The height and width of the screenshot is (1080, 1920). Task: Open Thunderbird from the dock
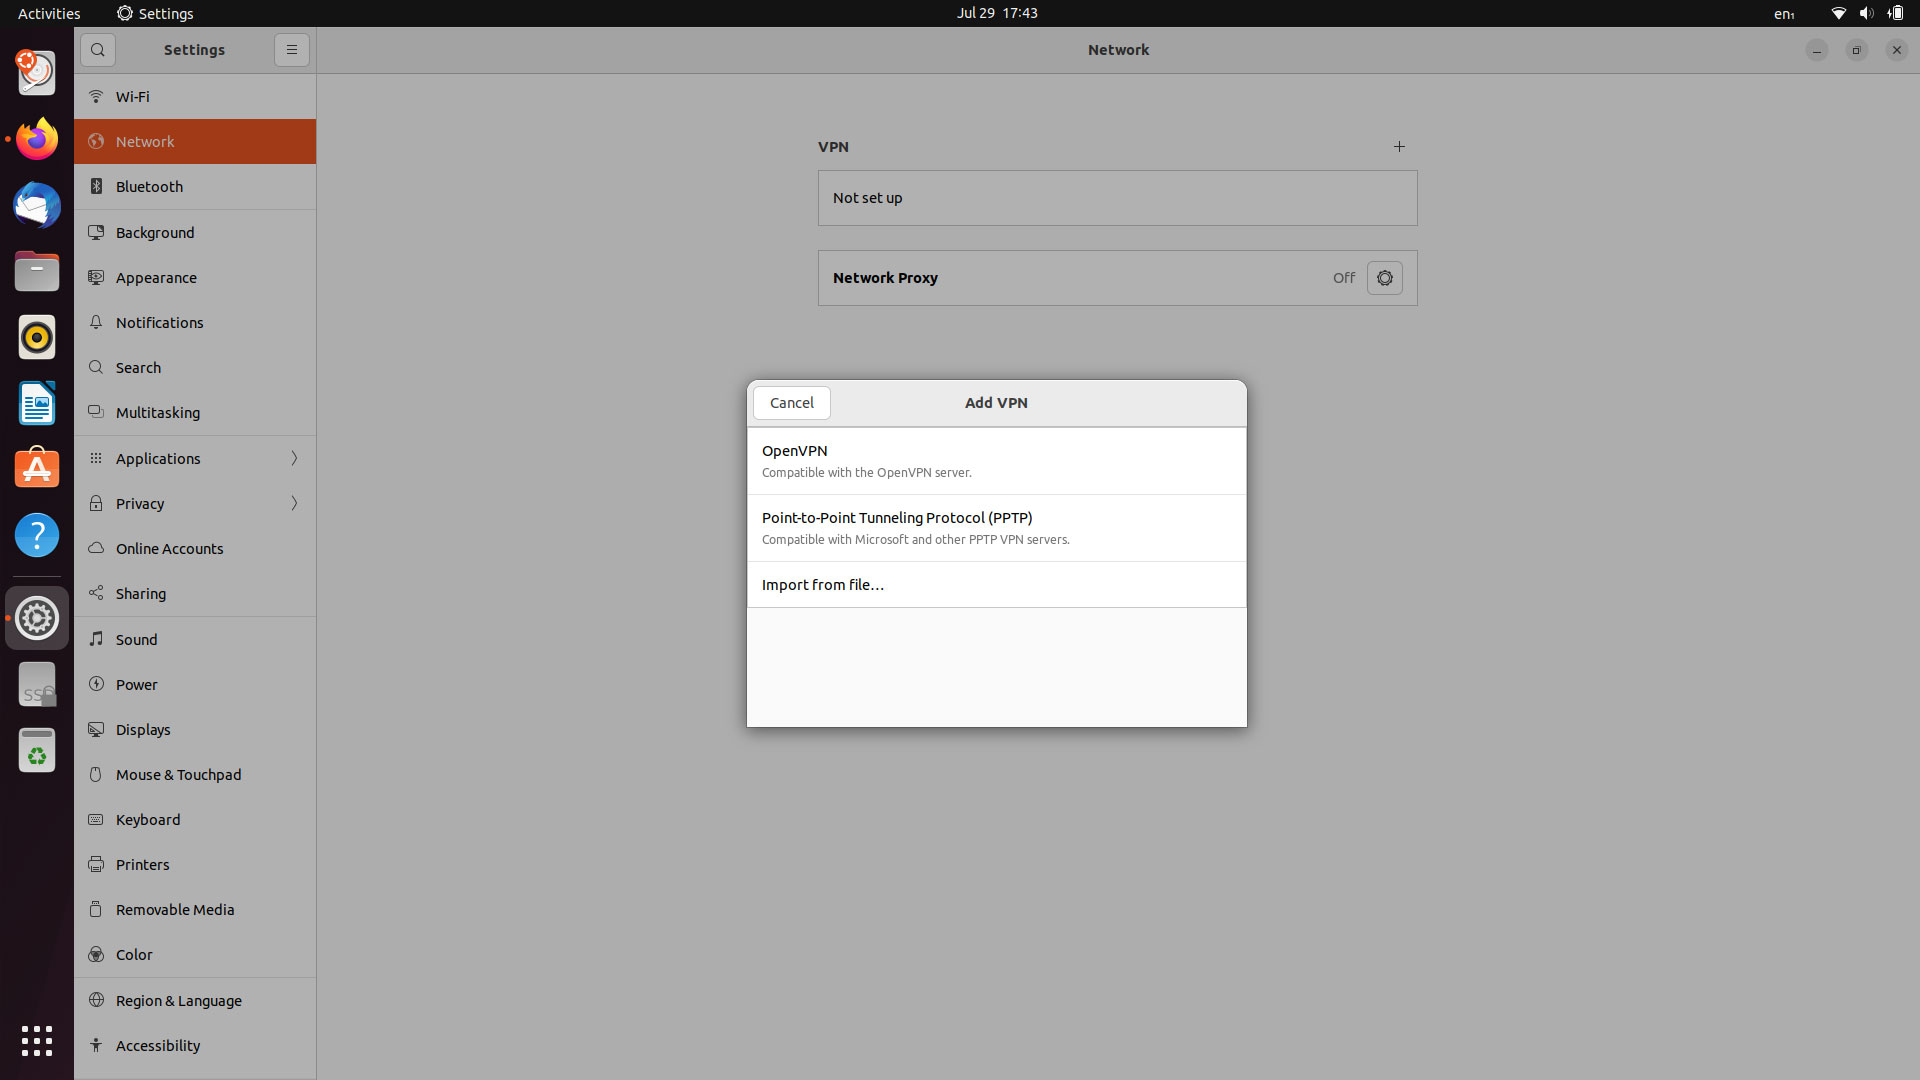click(36, 205)
